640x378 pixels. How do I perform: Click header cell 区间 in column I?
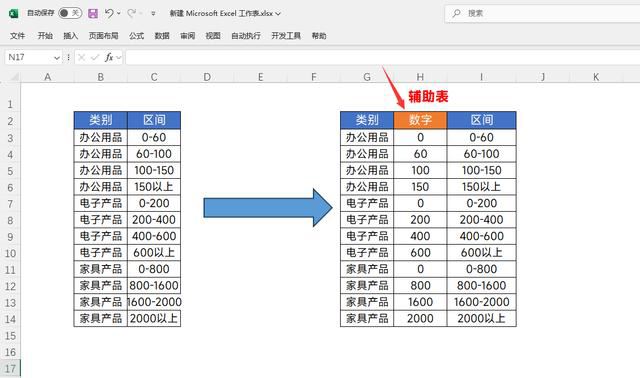coord(482,120)
